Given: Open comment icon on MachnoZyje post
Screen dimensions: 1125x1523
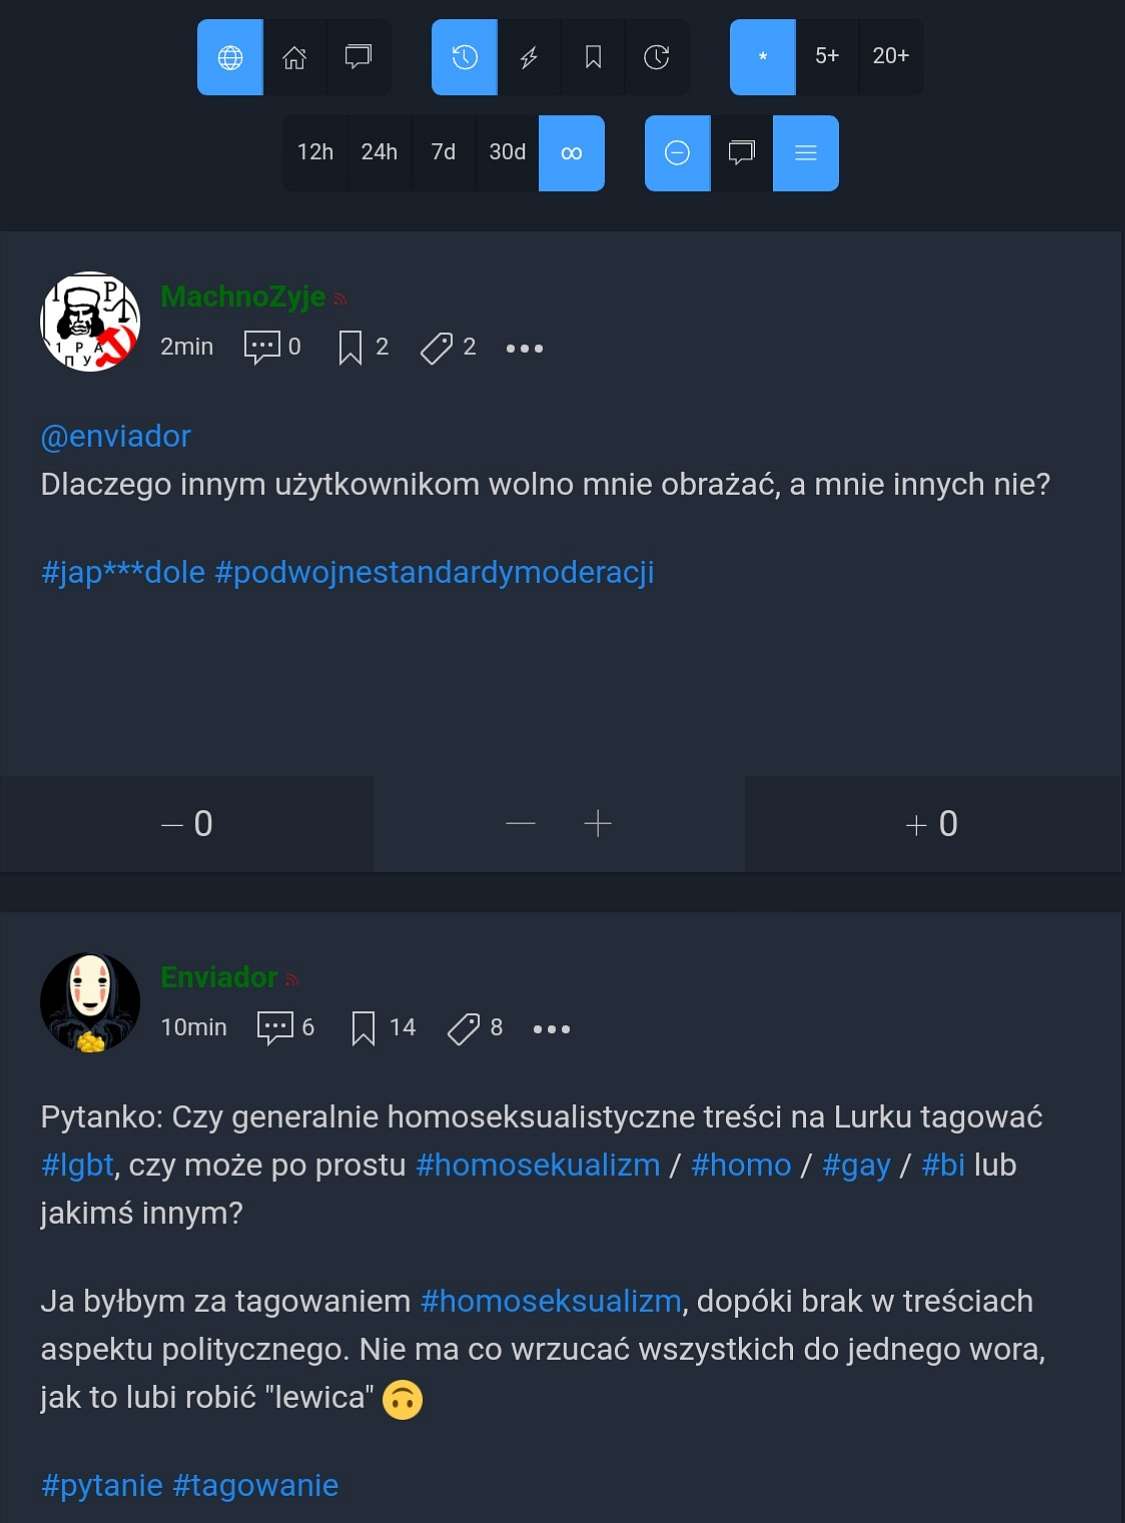Looking at the screenshot, I should coord(262,347).
